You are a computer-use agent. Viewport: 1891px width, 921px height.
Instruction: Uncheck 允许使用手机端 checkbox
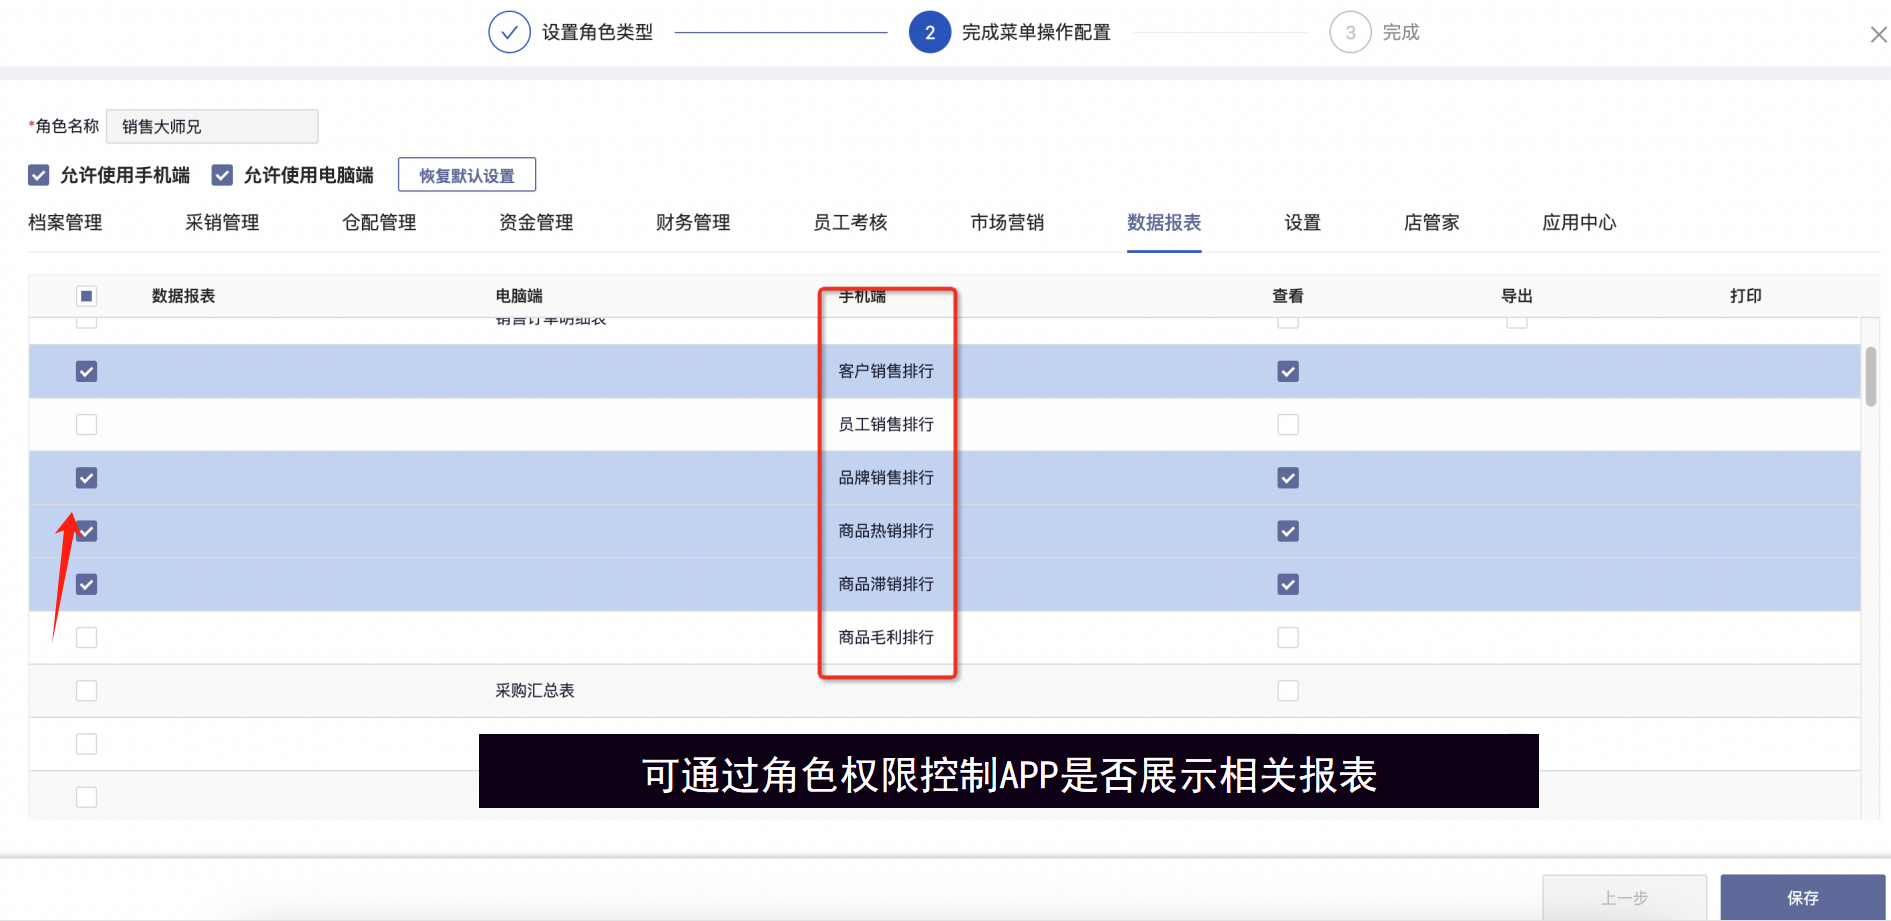(x=39, y=175)
